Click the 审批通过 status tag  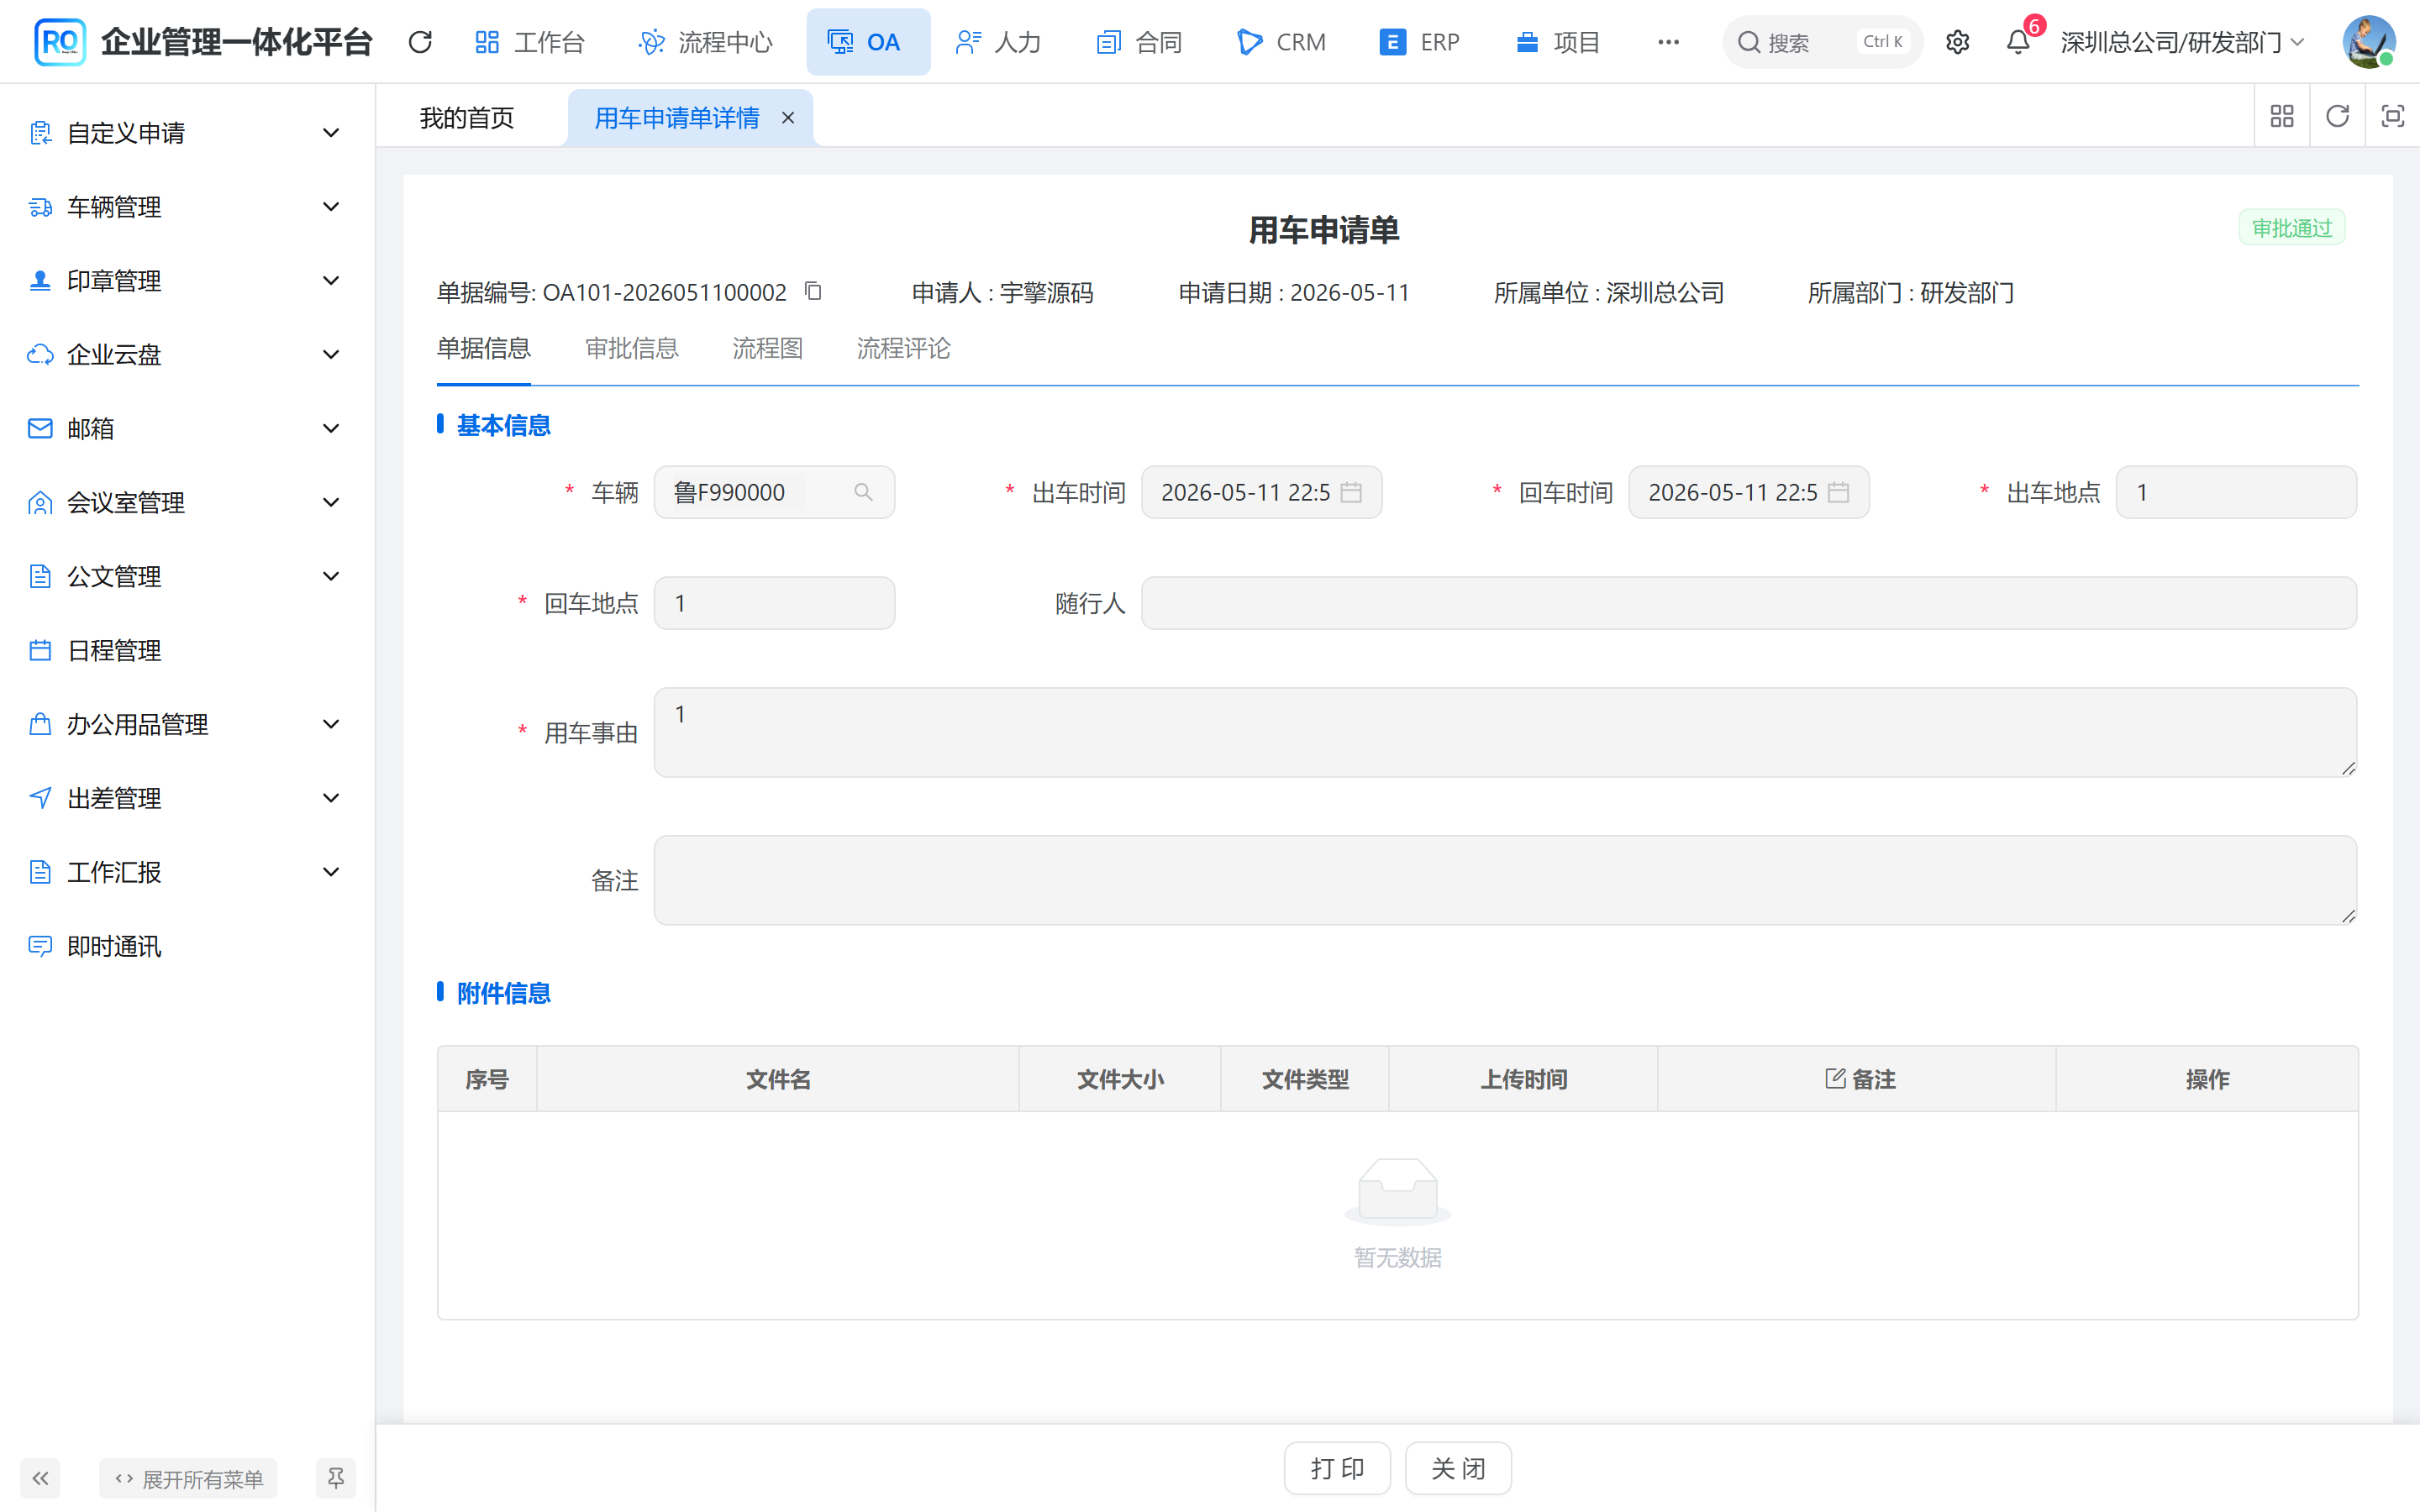click(2291, 228)
